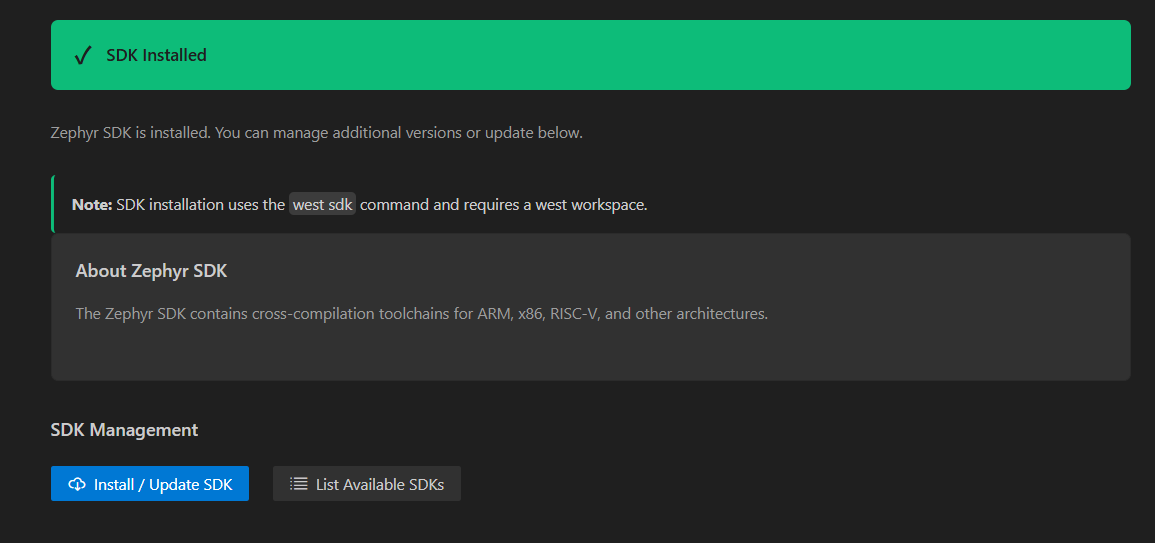Image resolution: width=1155 pixels, height=543 pixels.
Task: Click the 'SDK Management' section heading
Action: coord(124,430)
